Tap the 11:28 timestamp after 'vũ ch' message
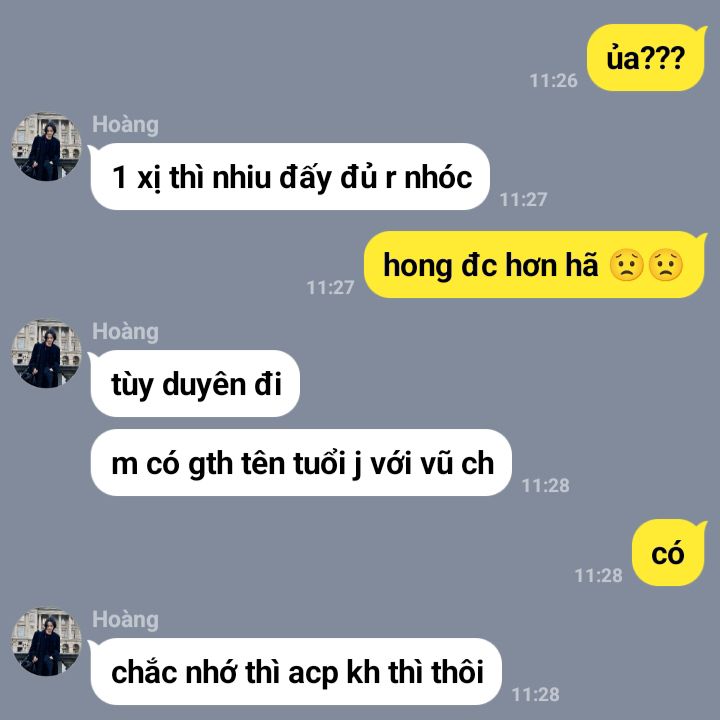The width and height of the screenshot is (720, 720). (x=546, y=486)
